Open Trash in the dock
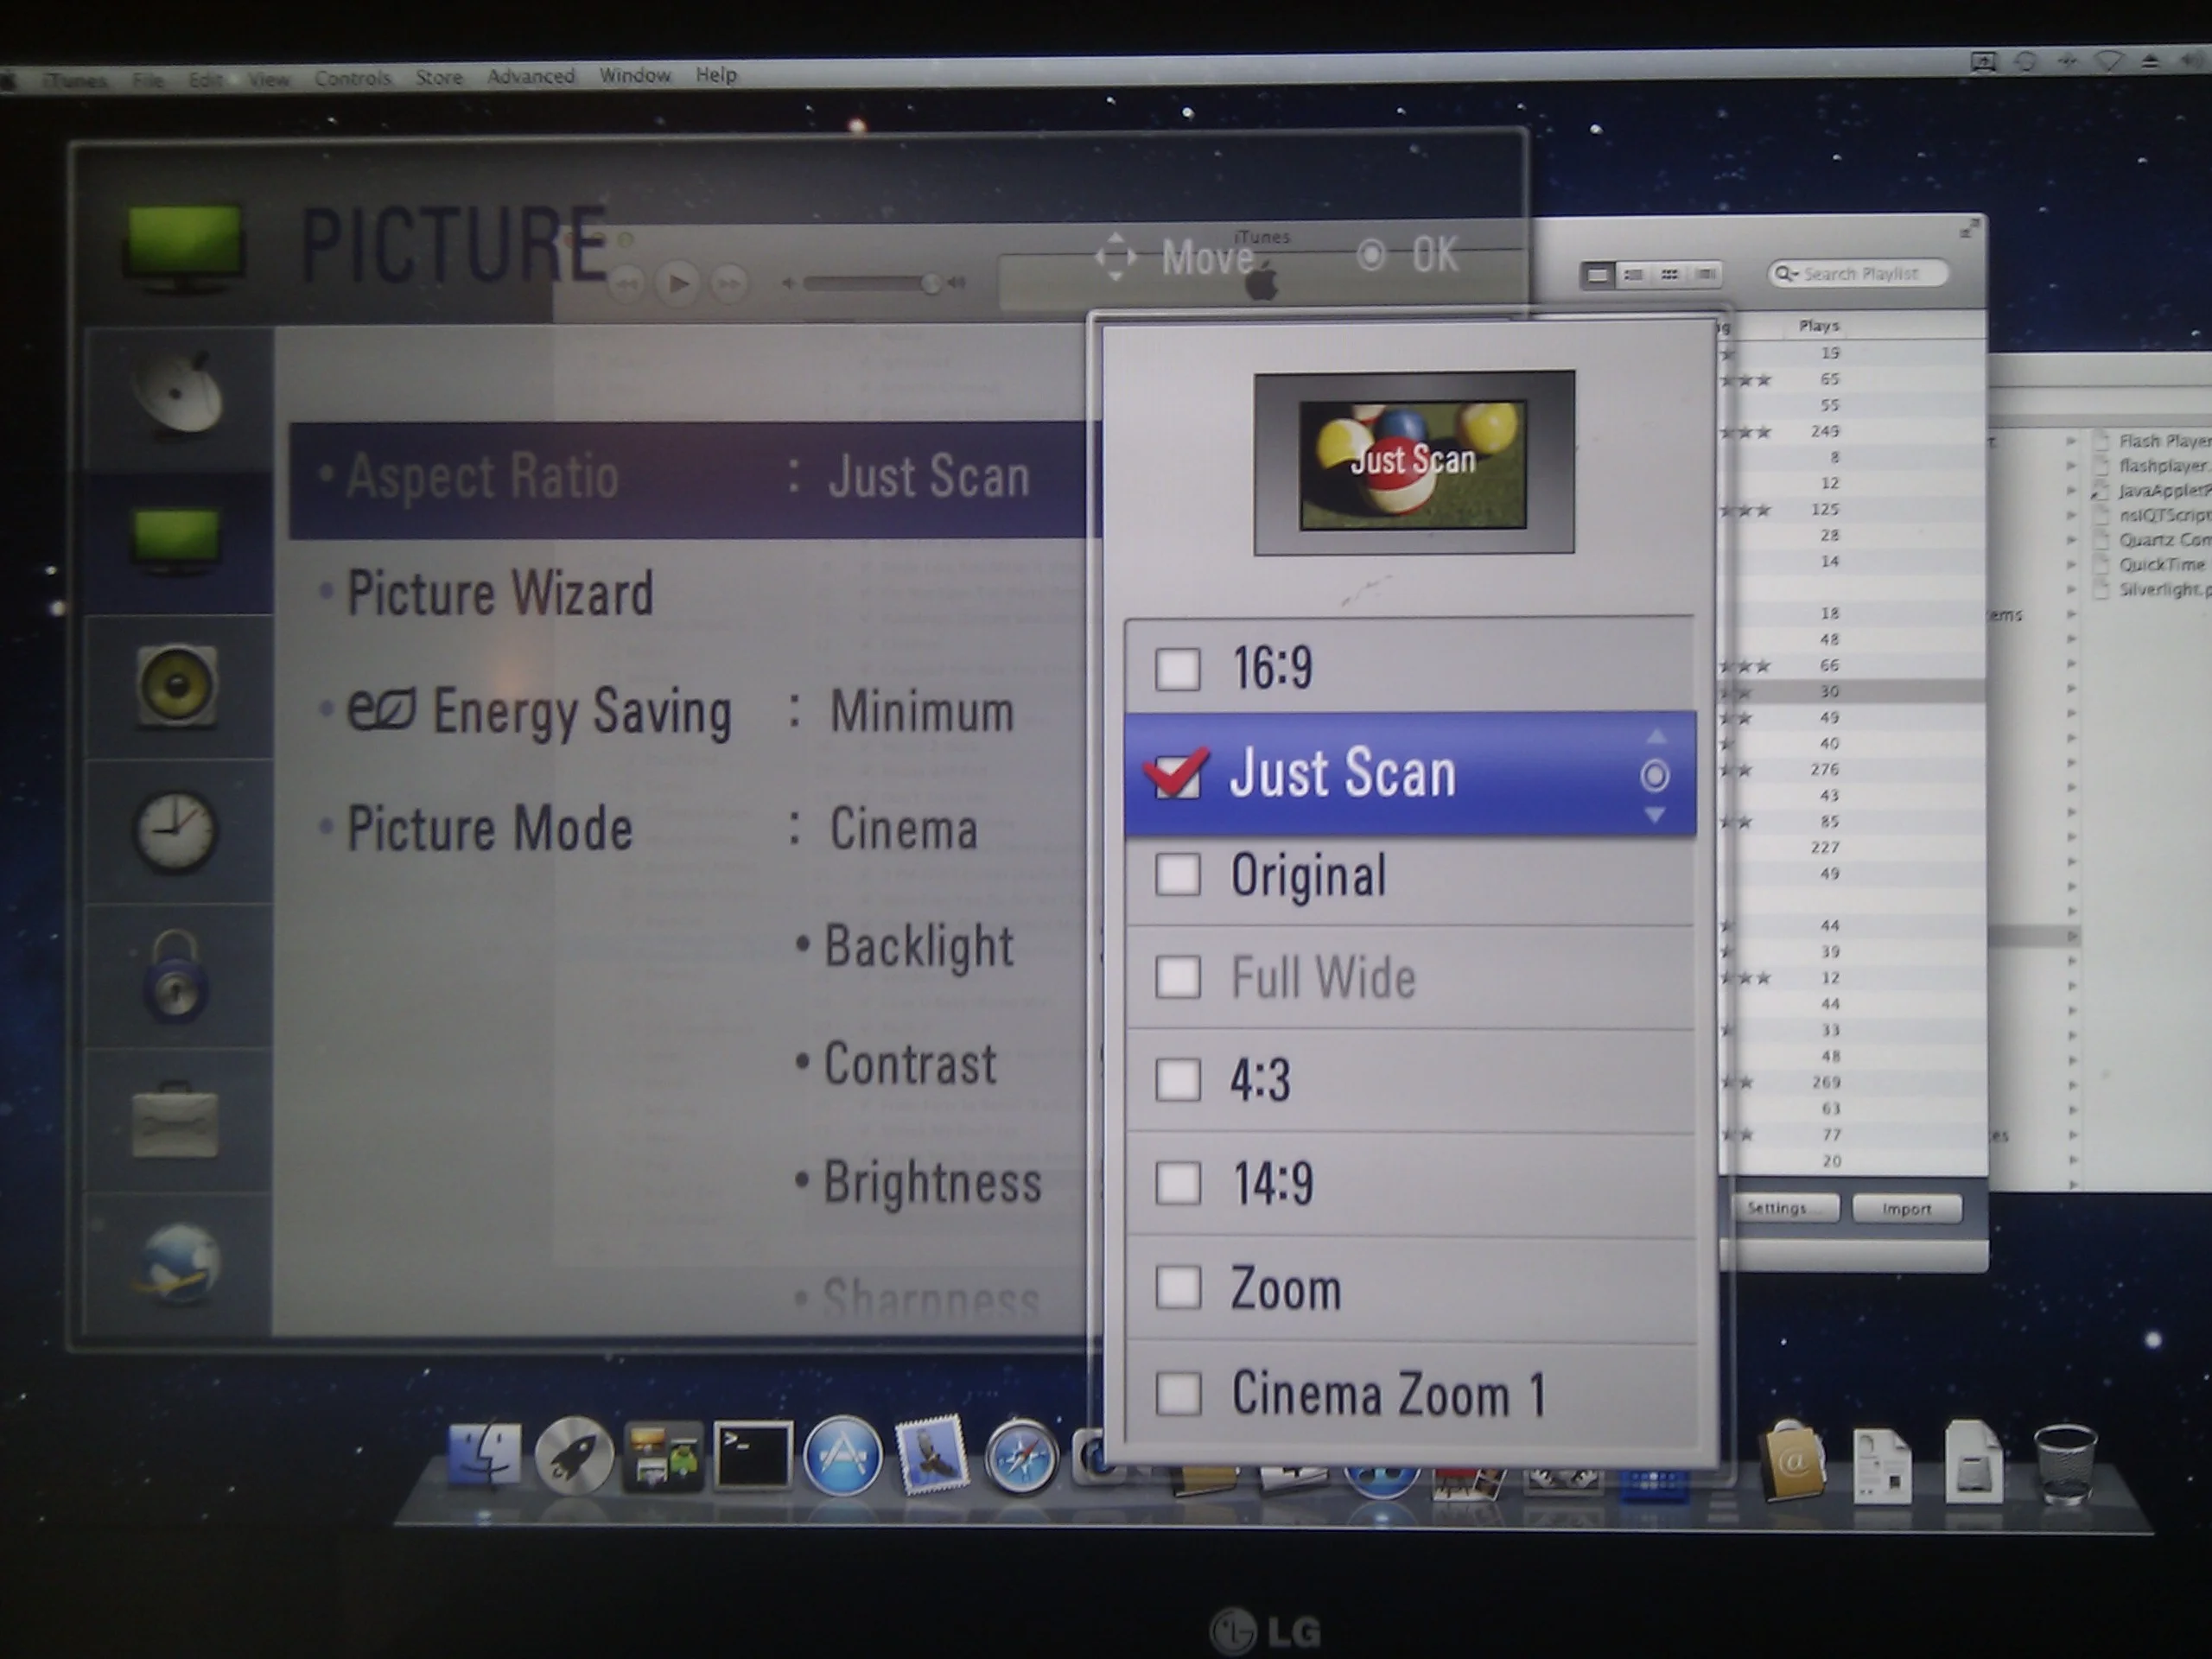The height and width of the screenshot is (1659, 2212). (2064, 1462)
